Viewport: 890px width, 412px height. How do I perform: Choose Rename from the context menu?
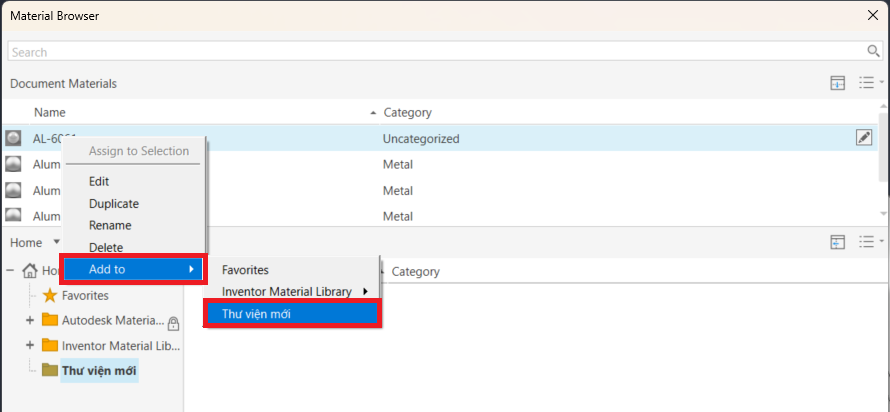pos(110,225)
